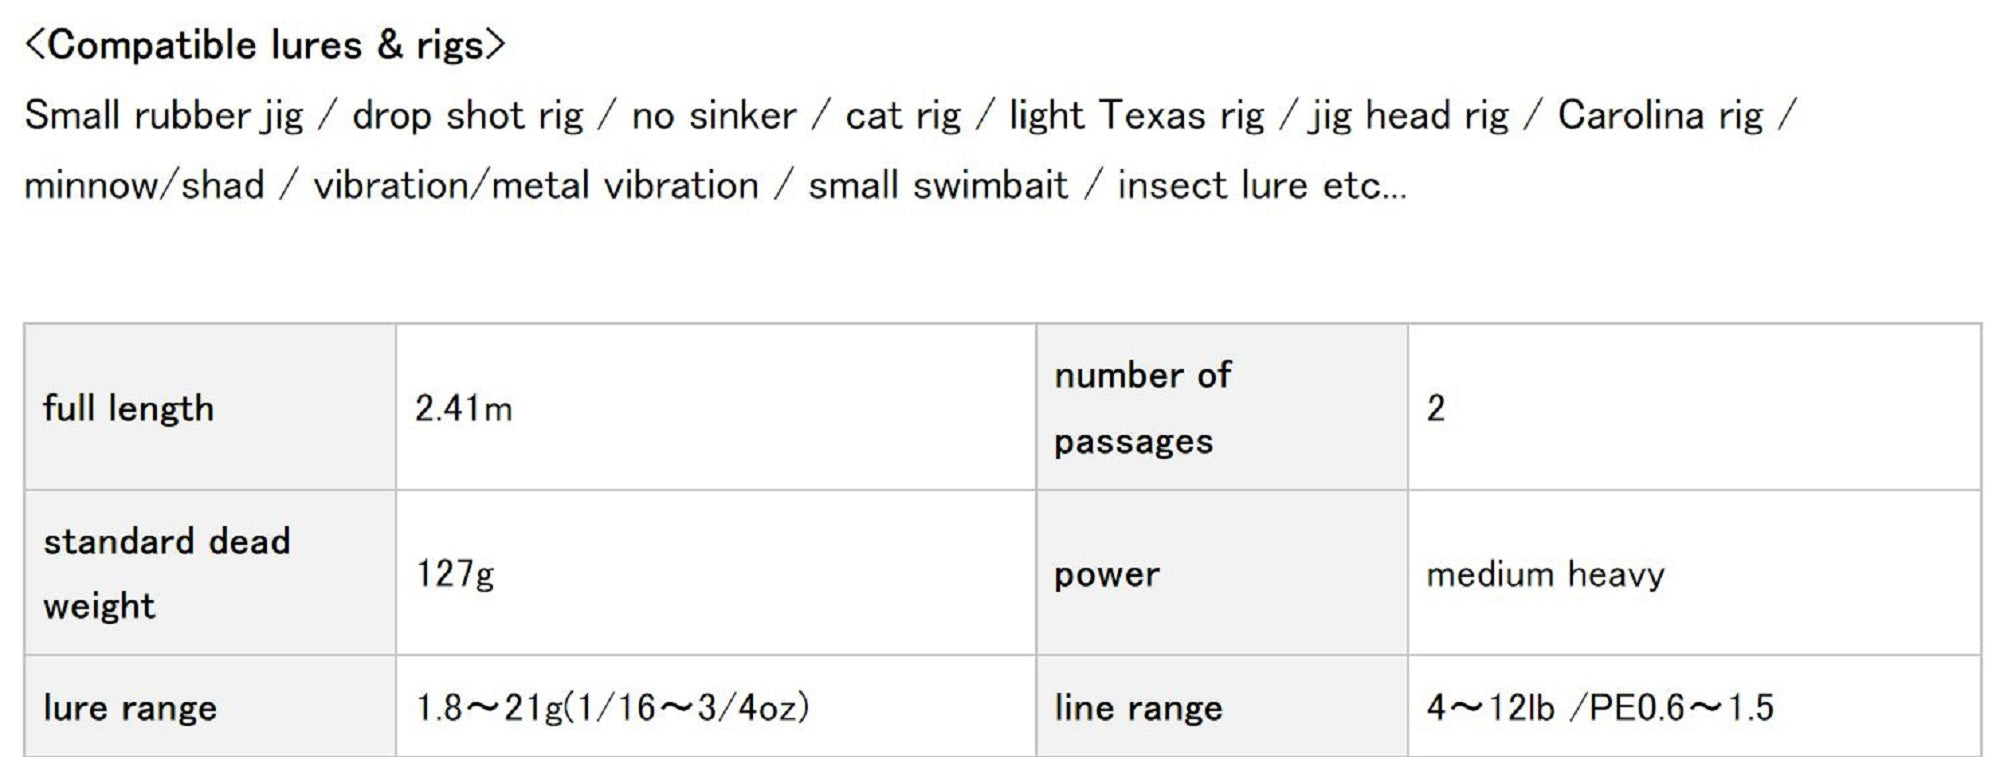Image resolution: width=2000 pixels, height=757 pixels.
Task: Click the 'Carolina rig' text
Action: [1660, 116]
